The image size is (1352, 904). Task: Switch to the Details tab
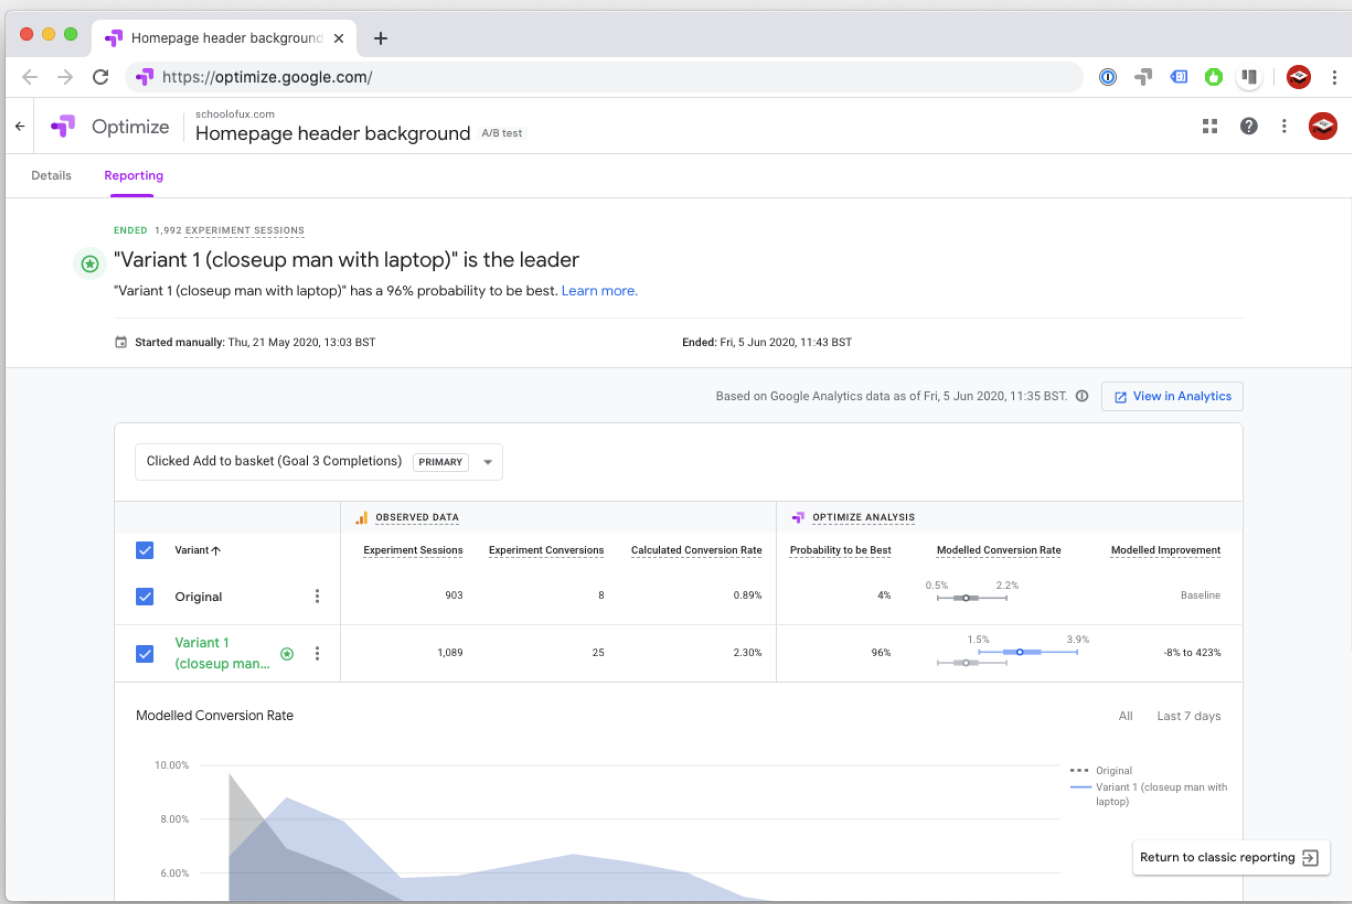pos(51,176)
